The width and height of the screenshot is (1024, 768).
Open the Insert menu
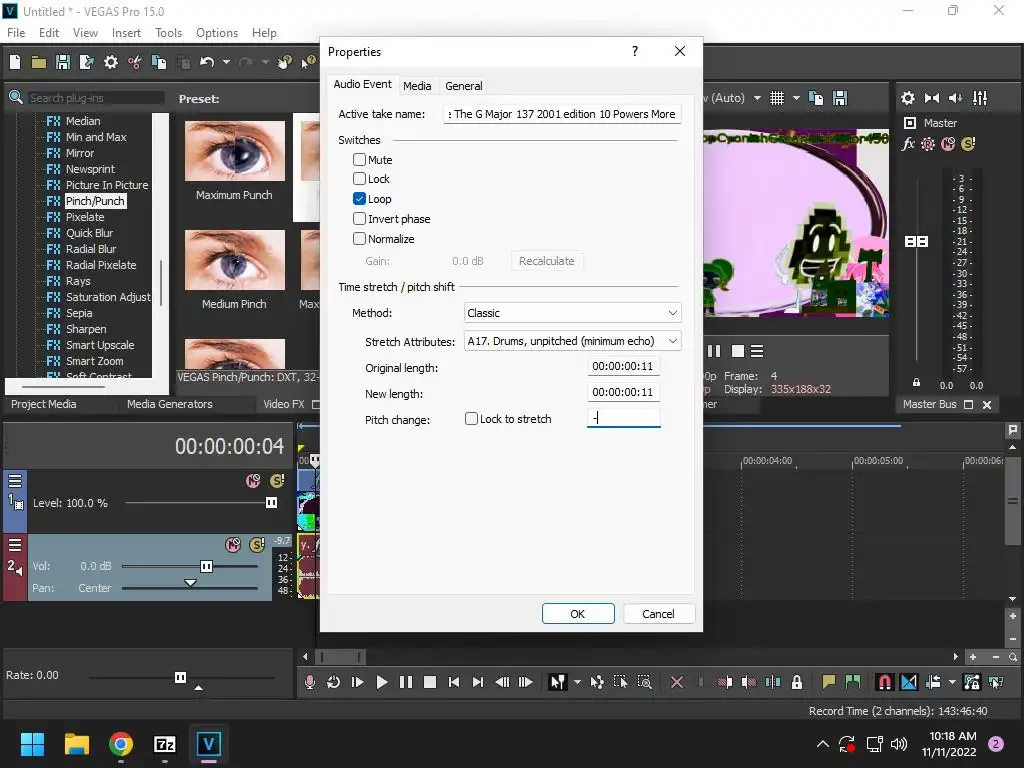(x=126, y=33)
